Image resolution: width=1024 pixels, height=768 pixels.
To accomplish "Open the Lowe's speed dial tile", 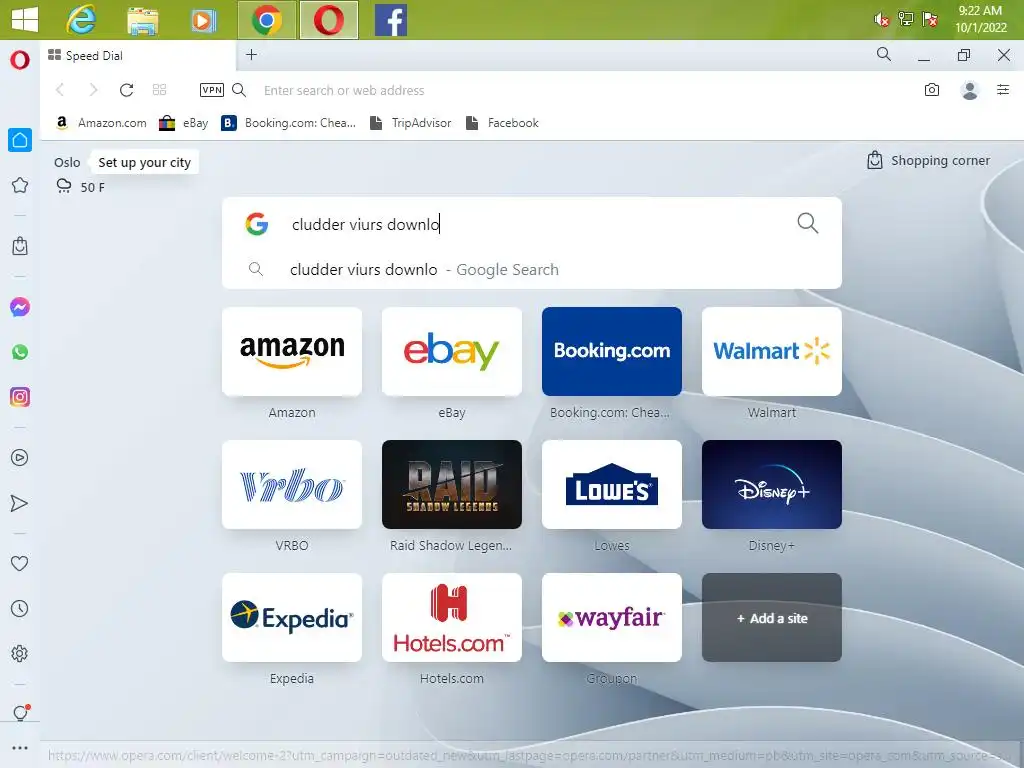I will coord(612,485).
